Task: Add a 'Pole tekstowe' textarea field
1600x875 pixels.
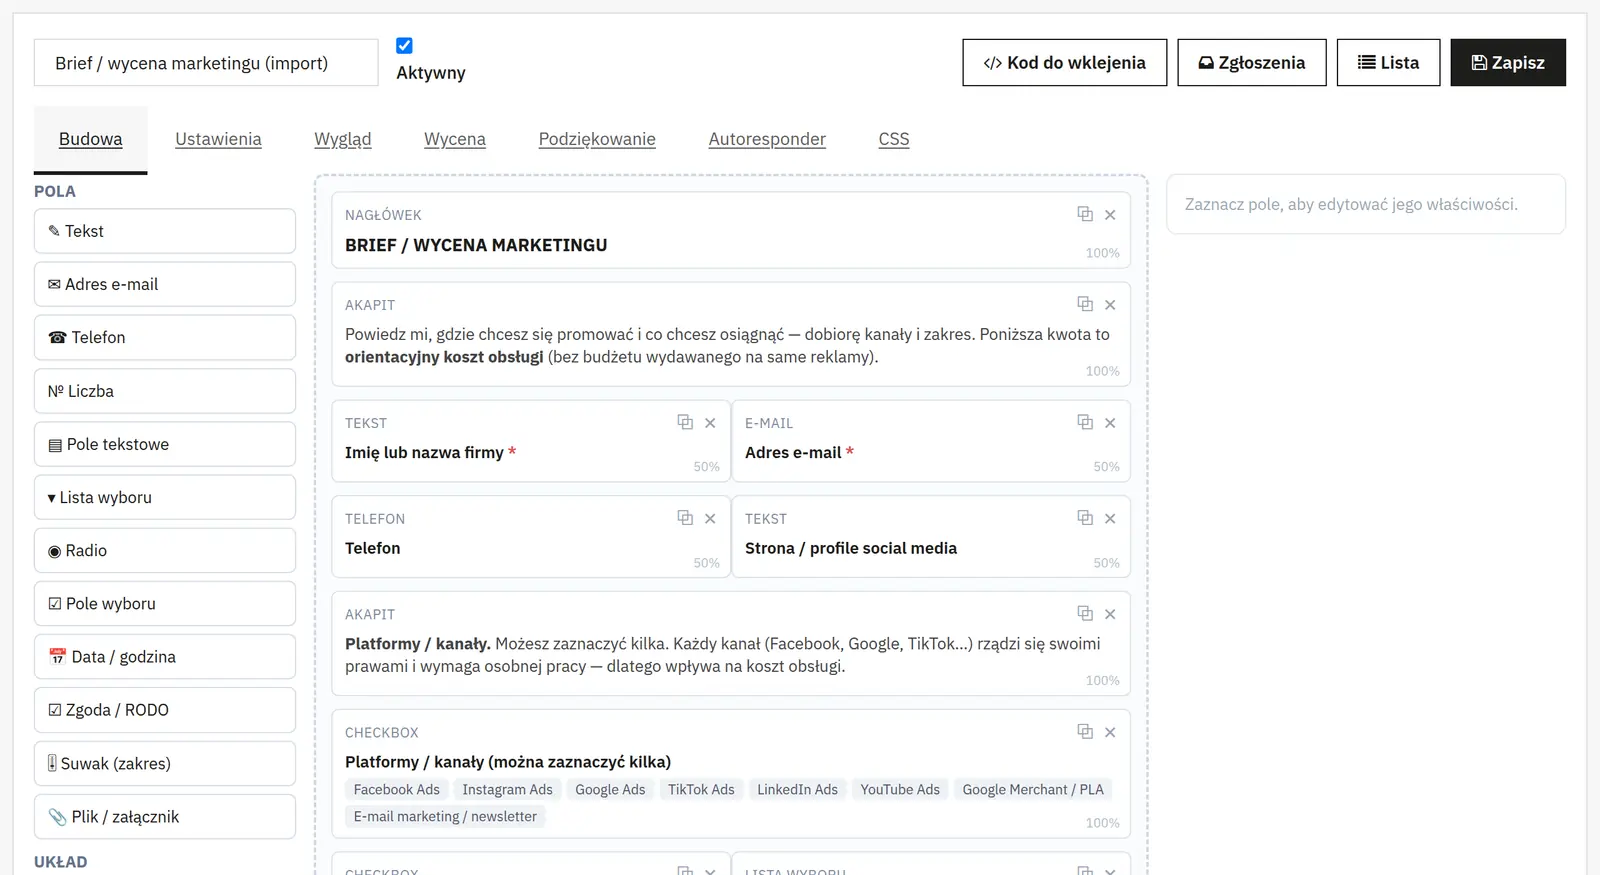Action: (x=165, y=444)
